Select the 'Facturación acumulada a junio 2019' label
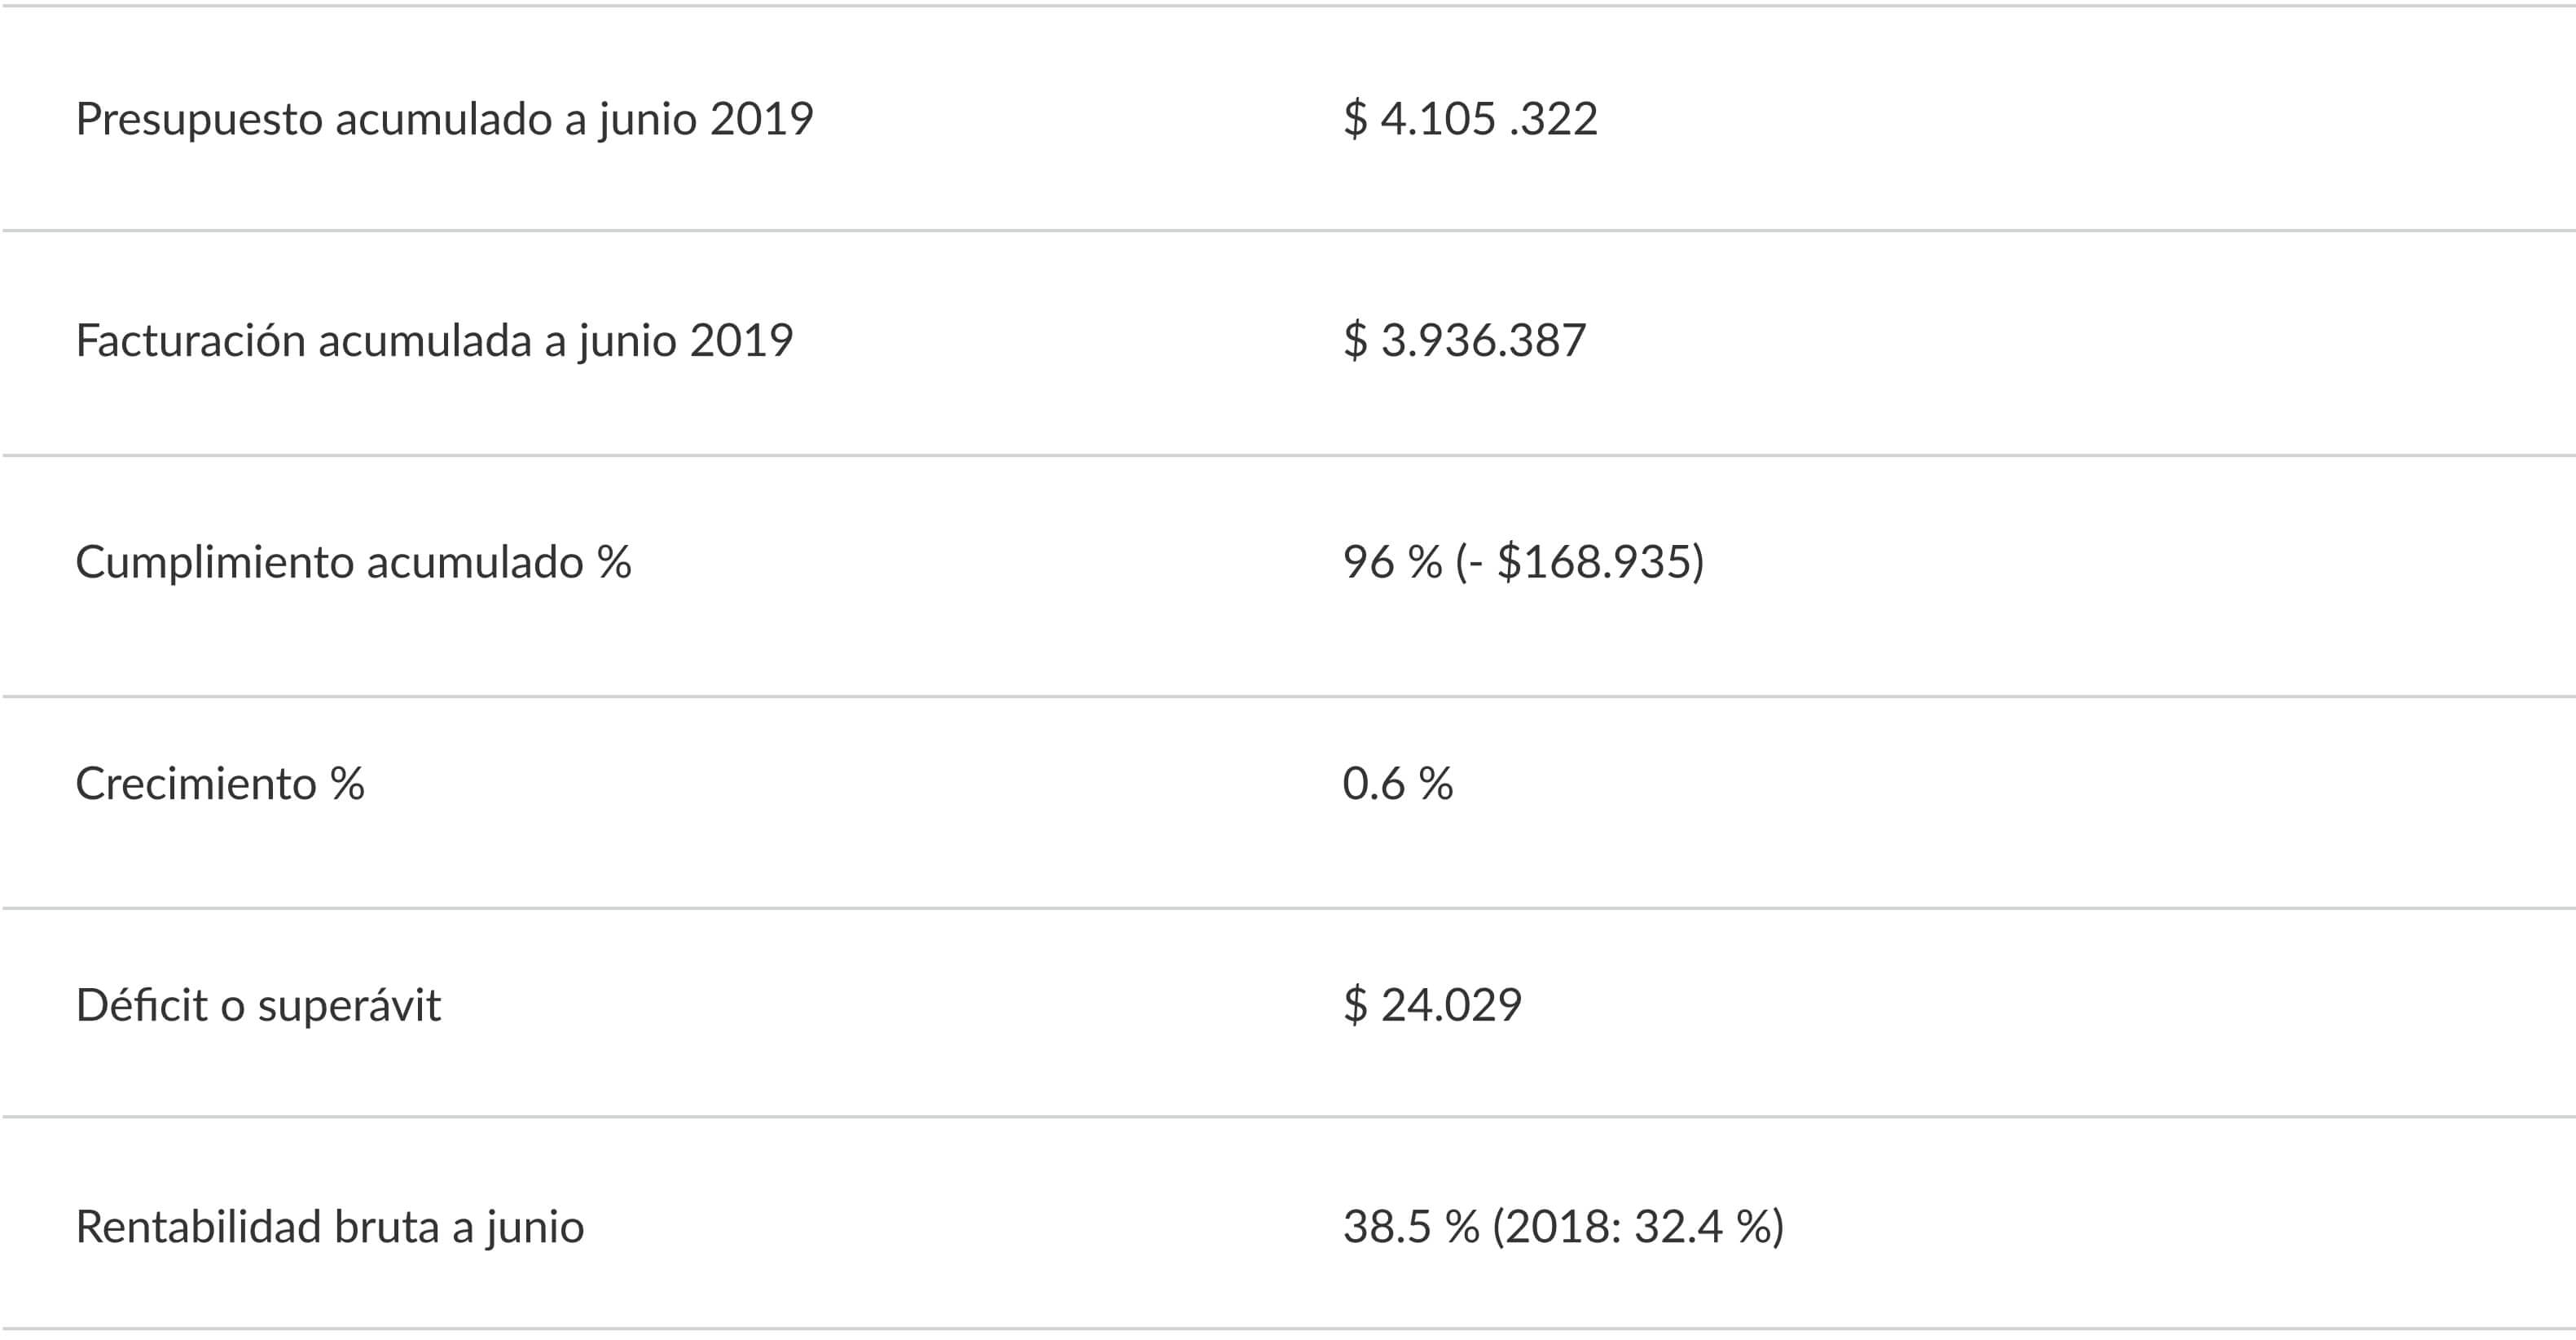2576x1340 pixels. tap(435, 341)
